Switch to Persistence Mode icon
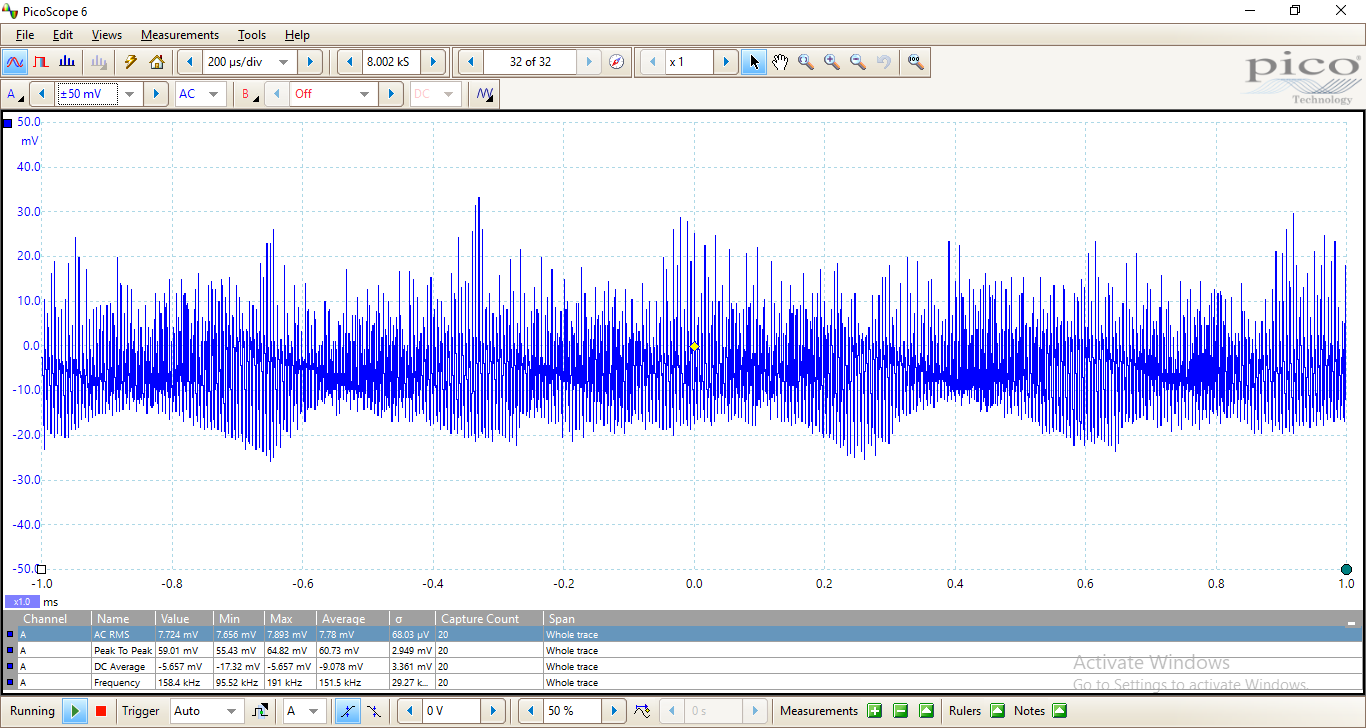The image size is (1366, 728). point(41,62)
